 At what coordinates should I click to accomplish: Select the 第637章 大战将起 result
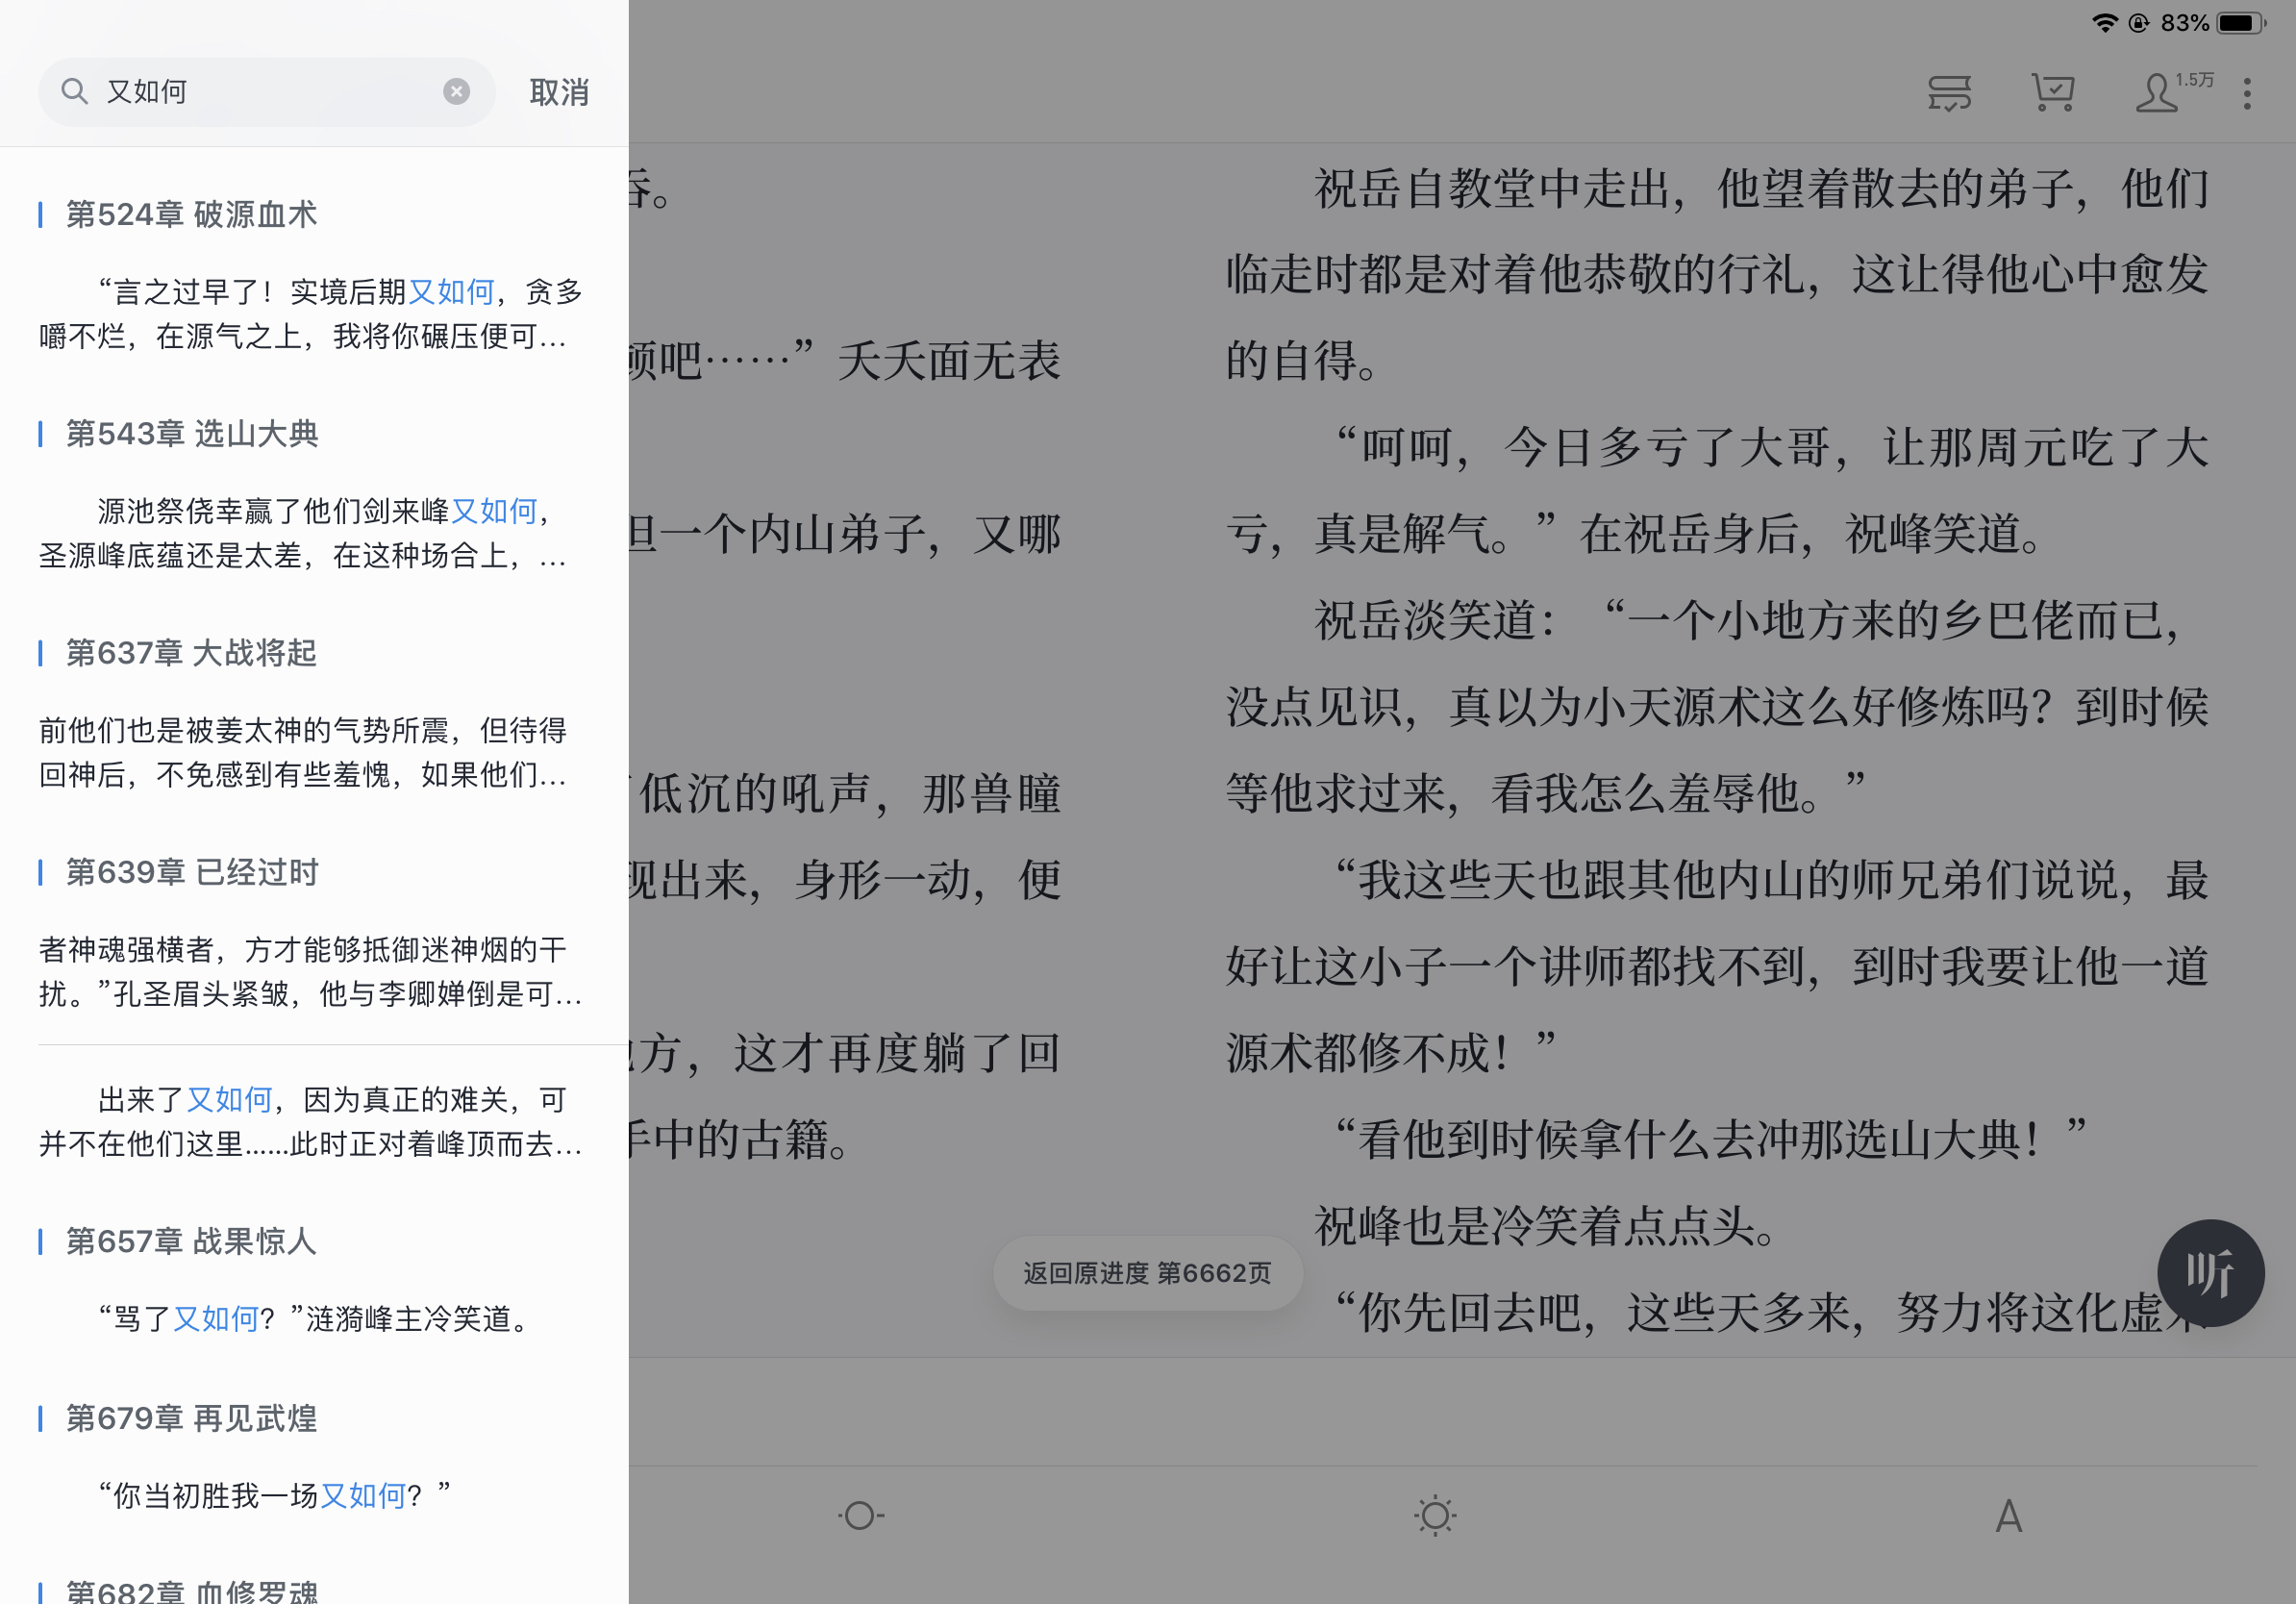click(x=192, y=652)
